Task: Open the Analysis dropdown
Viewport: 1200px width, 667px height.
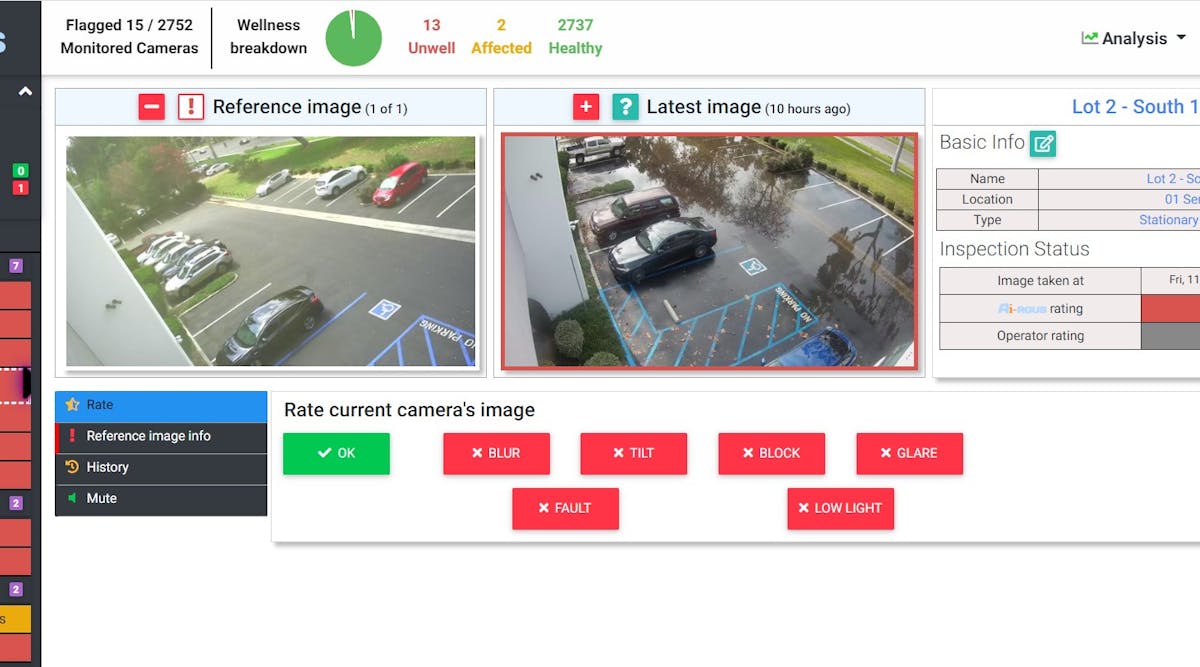Action: (x=1133, y=38)
